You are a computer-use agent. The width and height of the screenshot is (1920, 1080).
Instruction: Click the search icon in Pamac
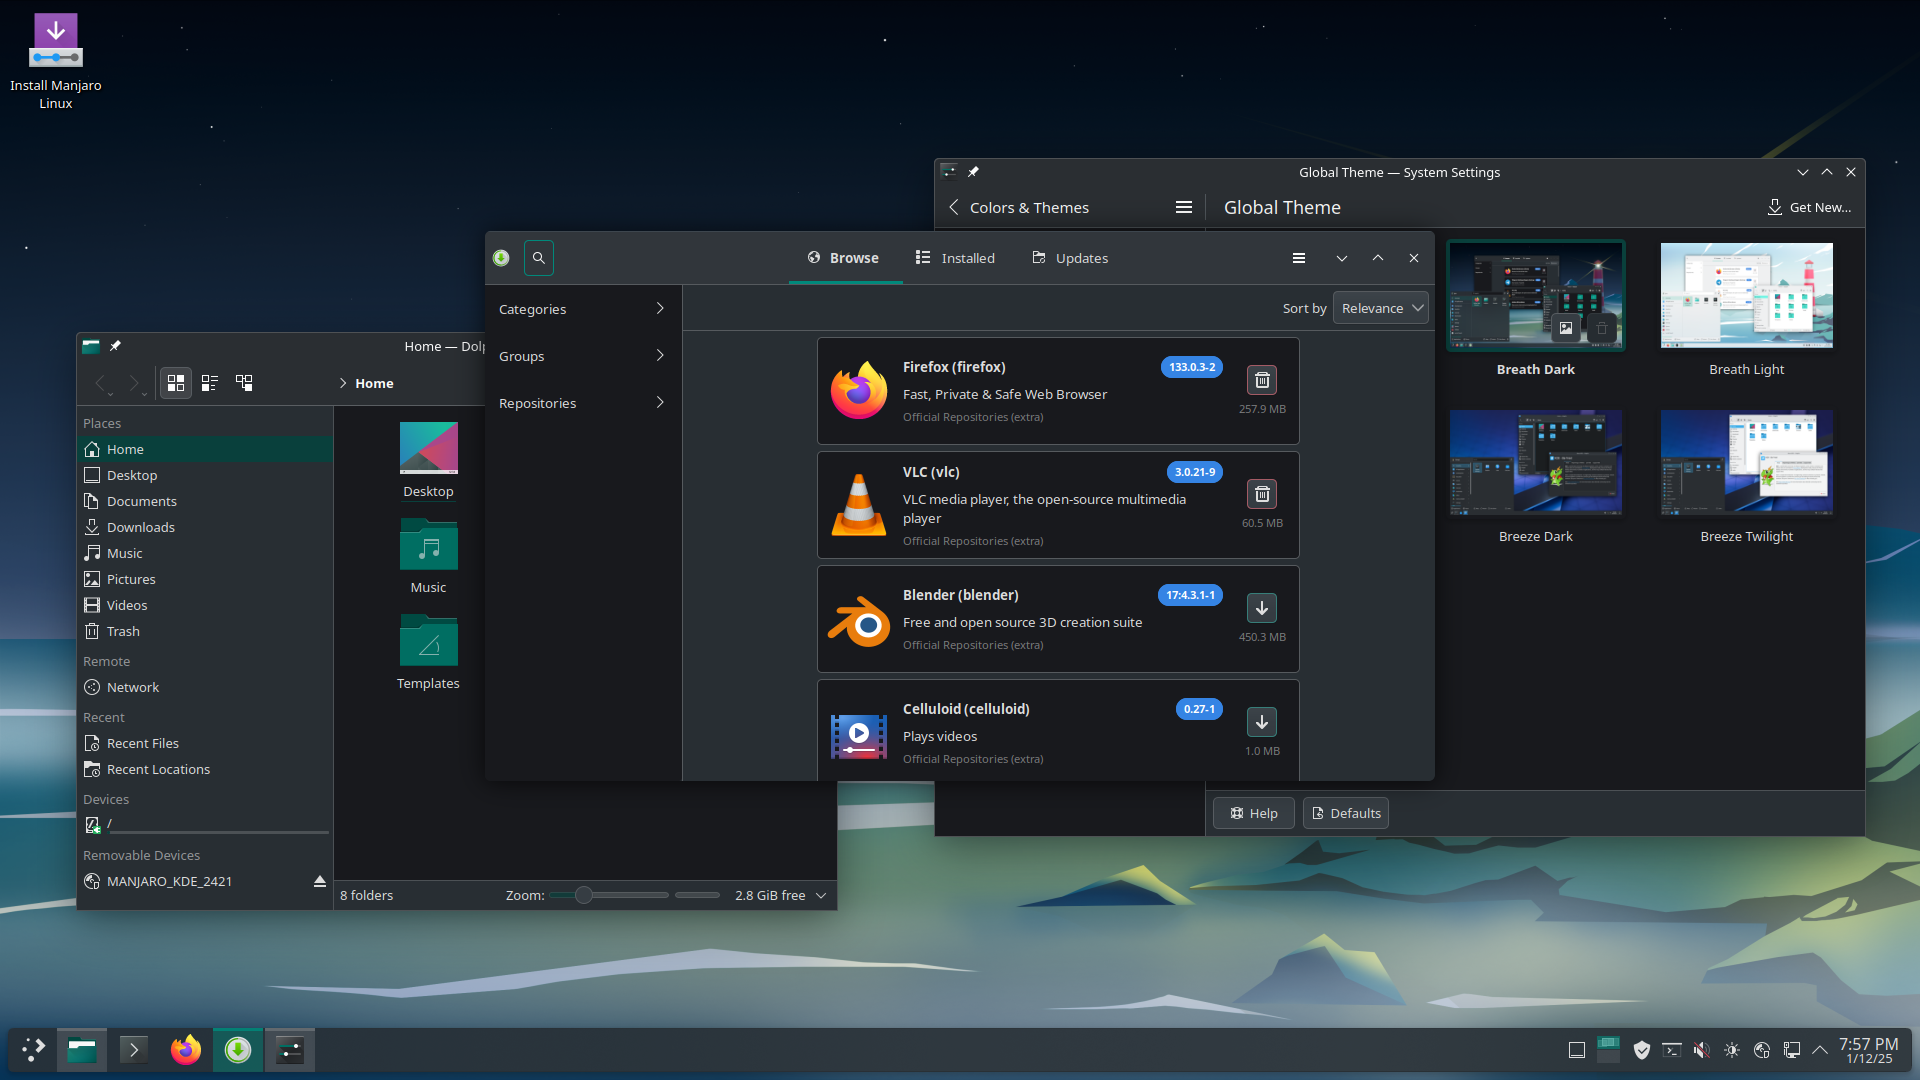pyautogui.click(x=538, y=258)
